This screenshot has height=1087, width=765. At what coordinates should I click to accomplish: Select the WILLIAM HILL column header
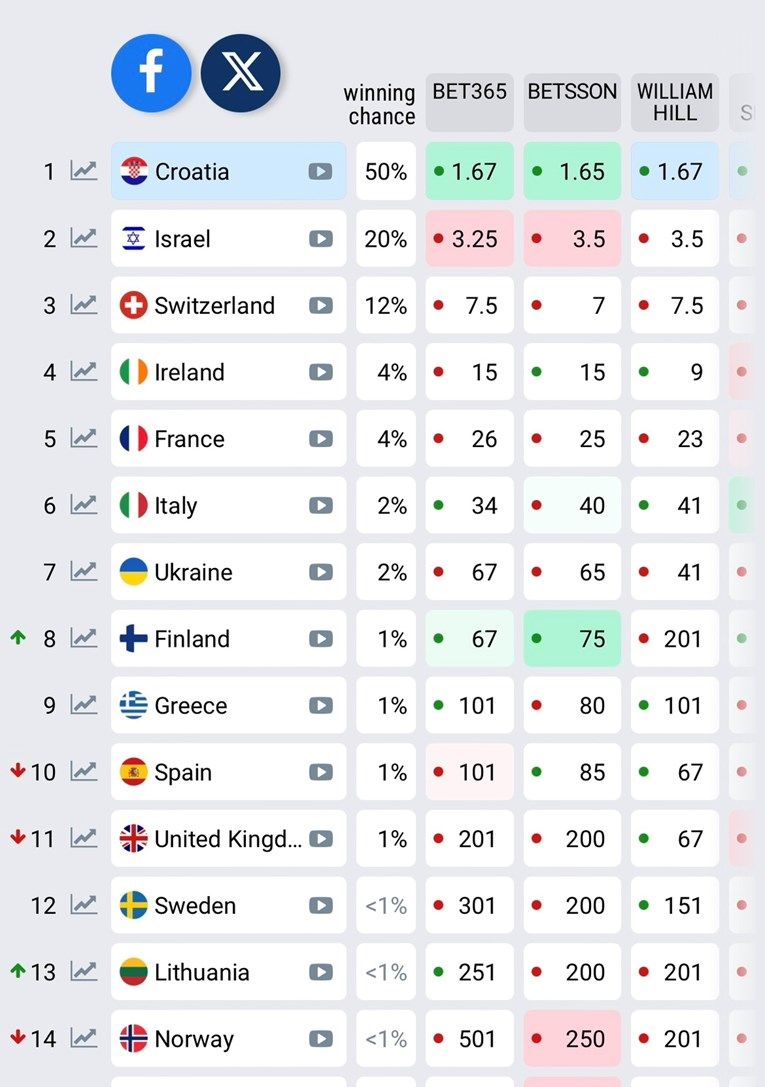click(675, 102)
